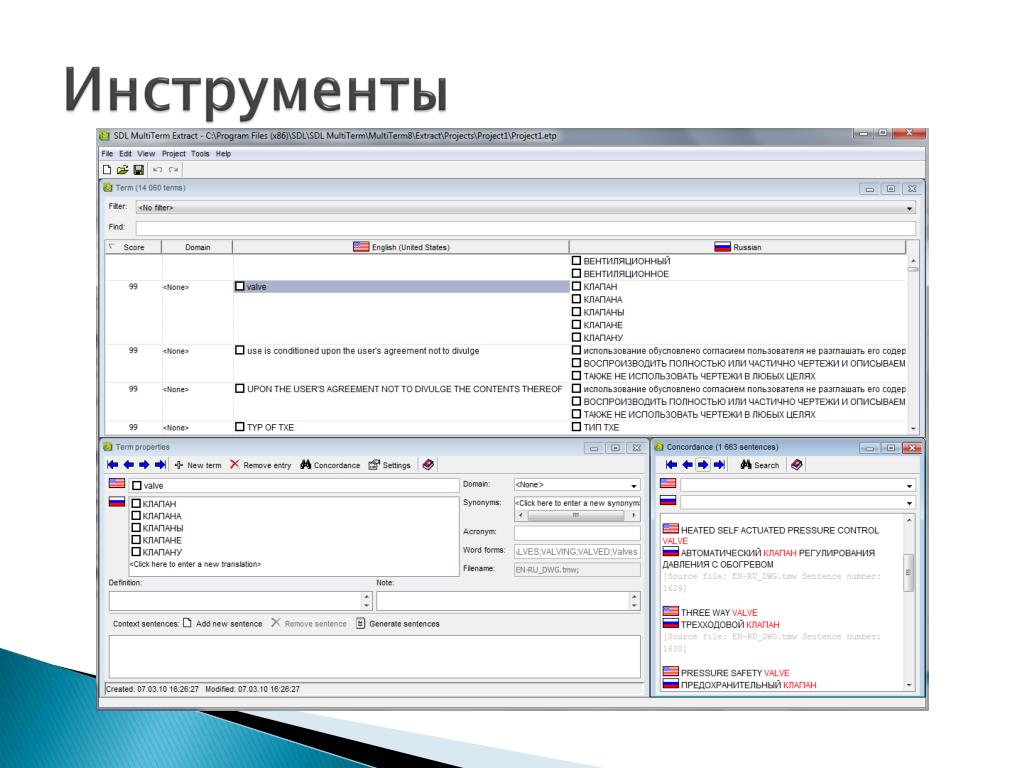Viewport: 1024px width, 768px height.
Task: Click the Russian column header
Action: 737,248
